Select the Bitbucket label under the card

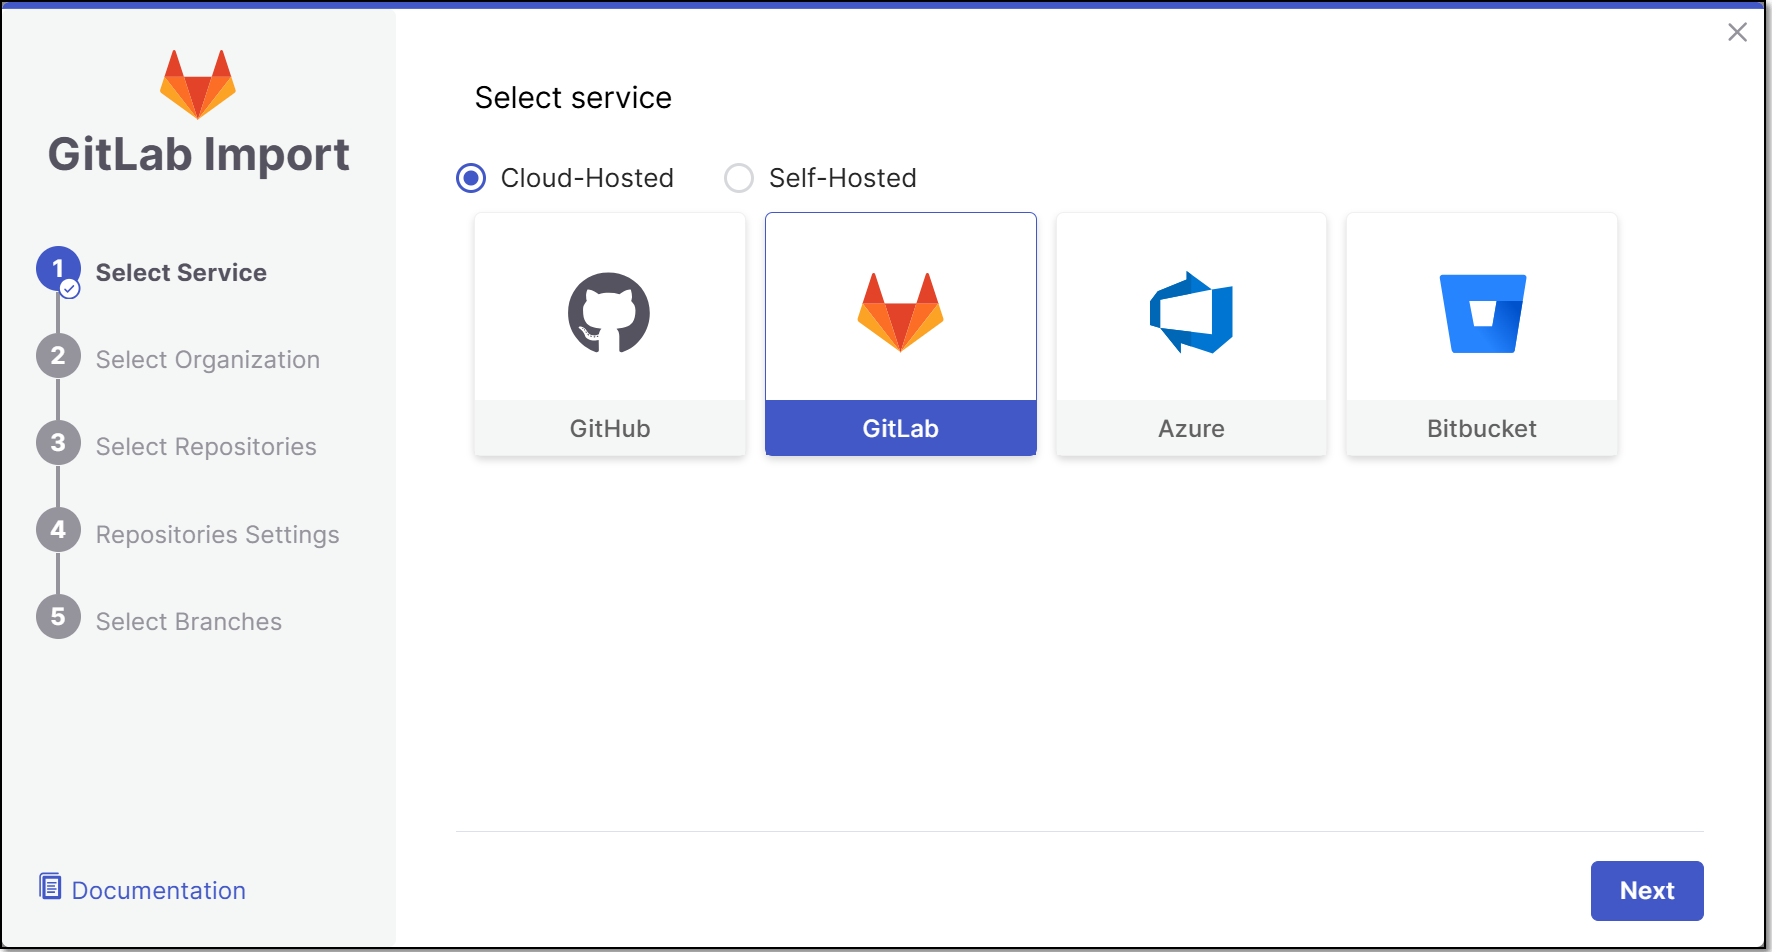1481,429
